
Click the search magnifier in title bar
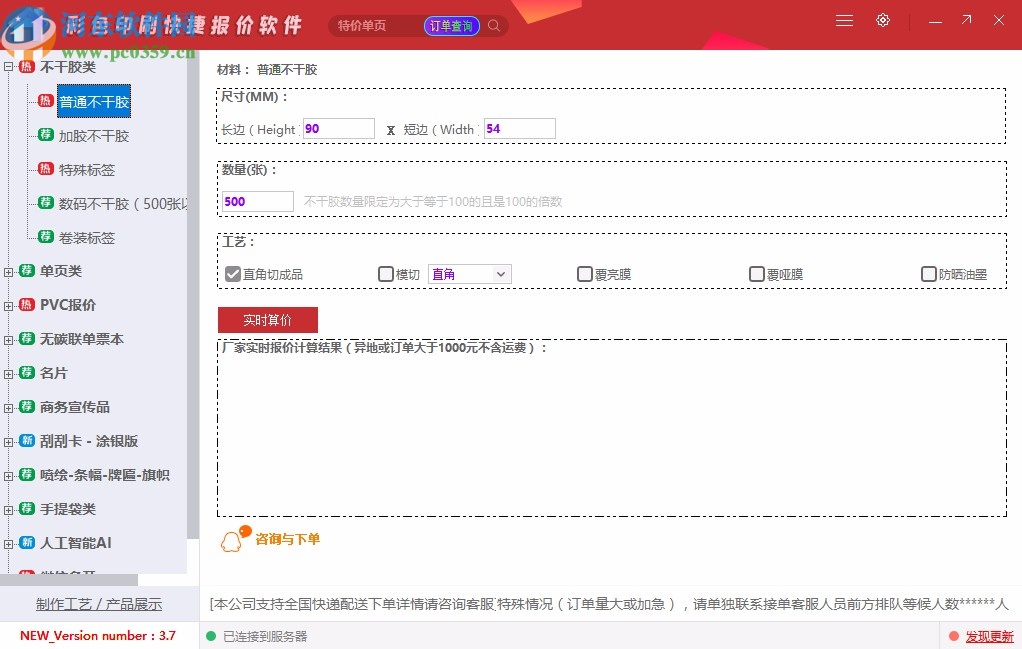493,26
